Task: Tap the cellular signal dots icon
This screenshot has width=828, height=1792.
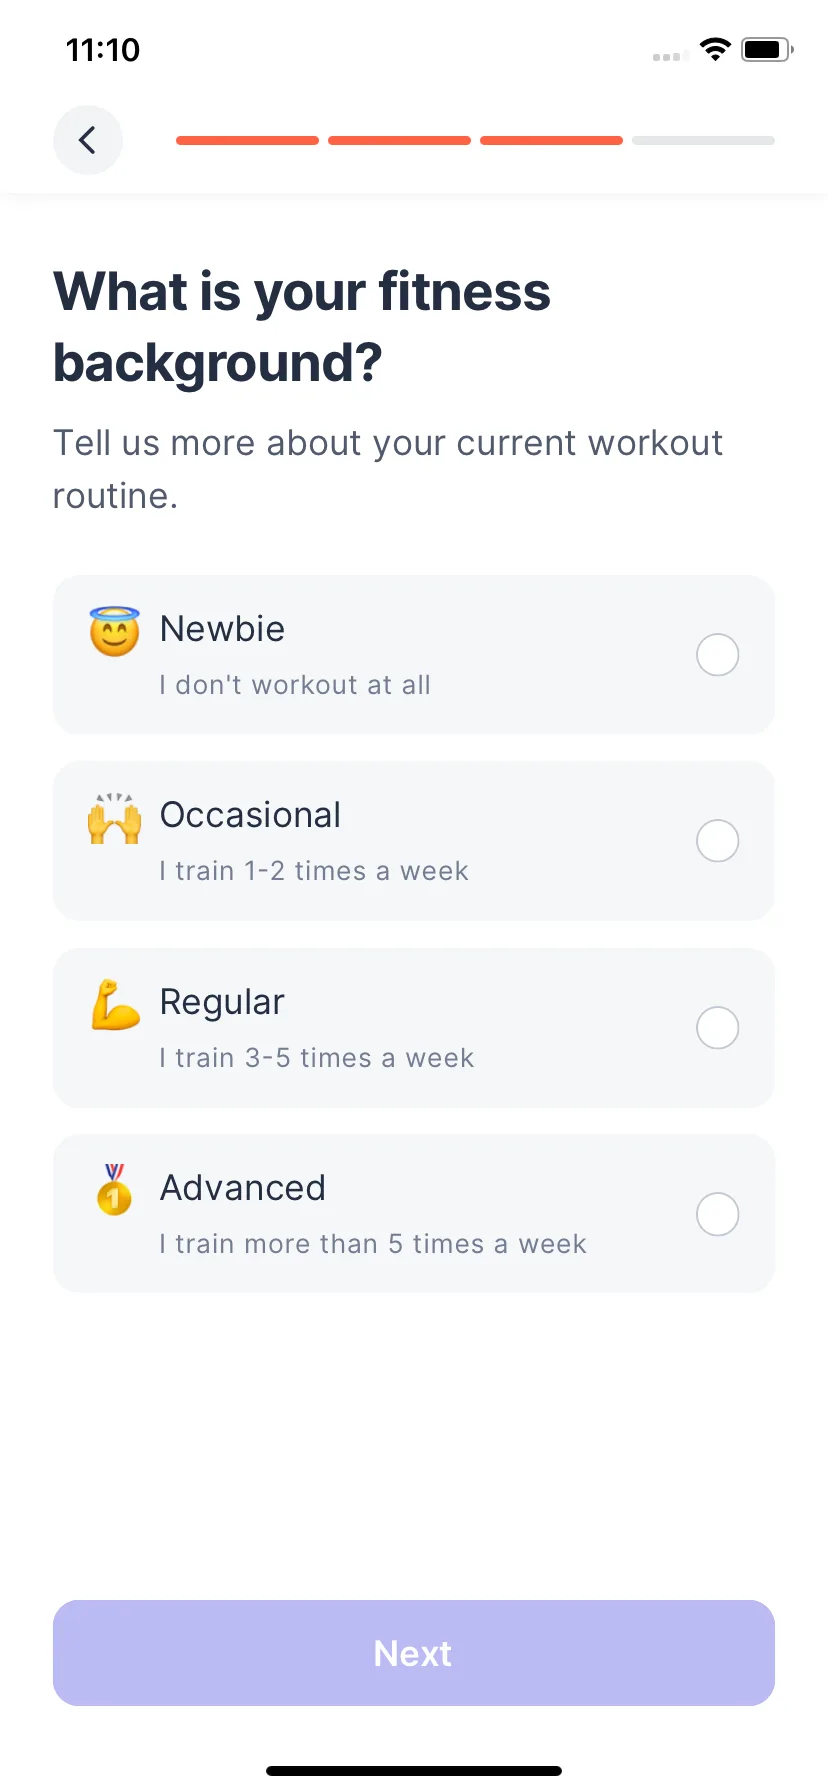Action: [x=670, y=56]
